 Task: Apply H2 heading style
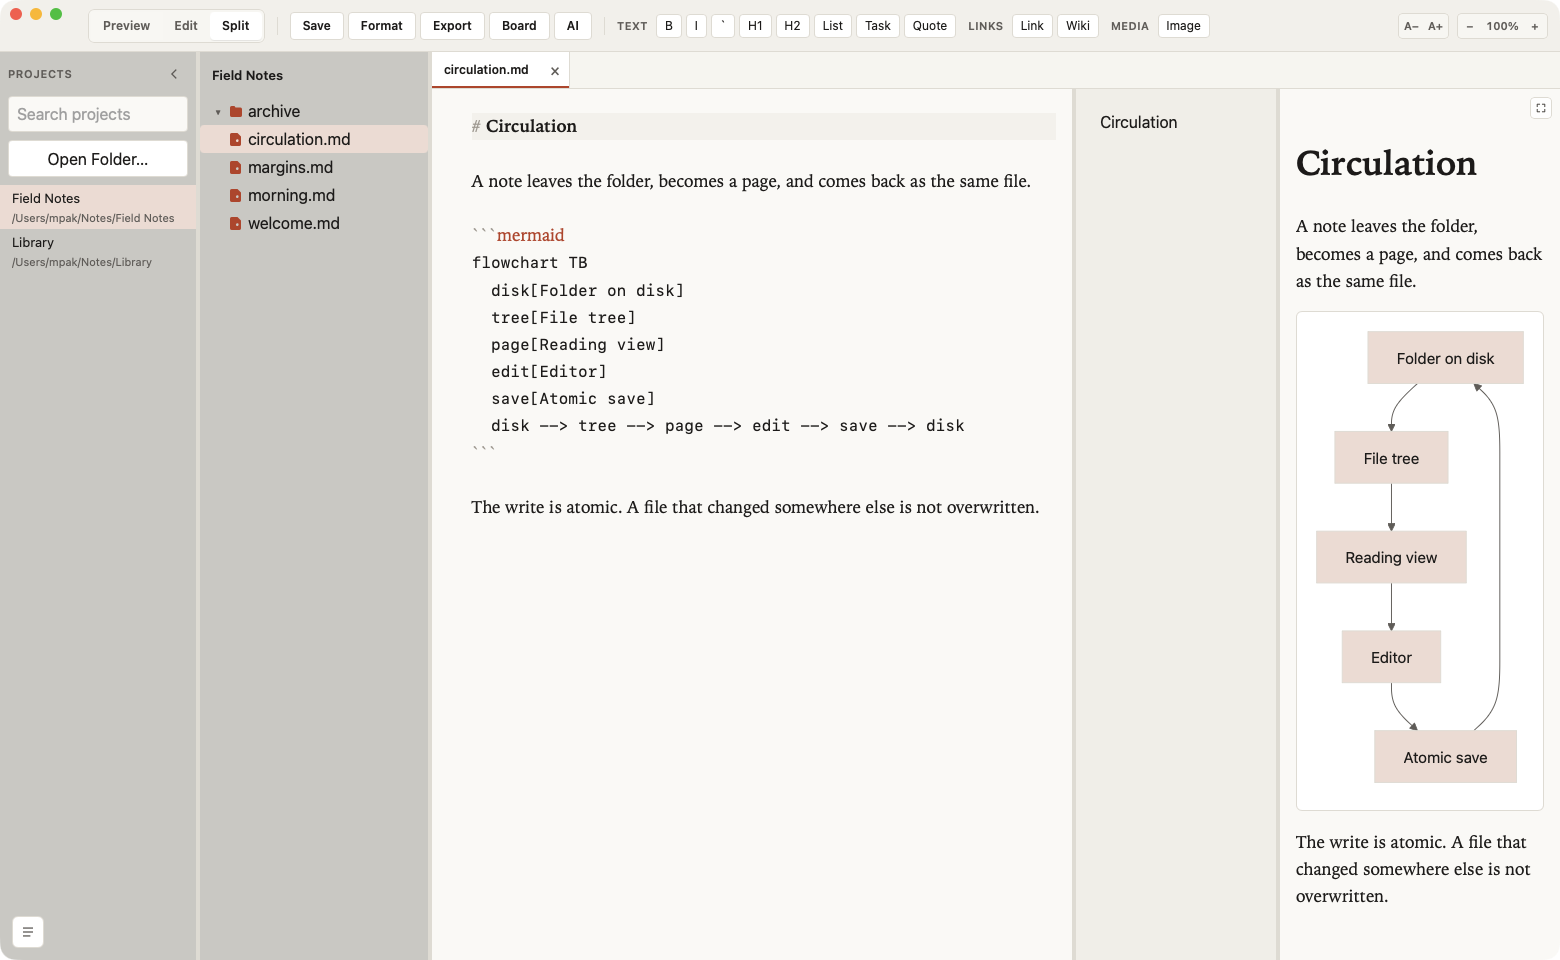[792, 26]
